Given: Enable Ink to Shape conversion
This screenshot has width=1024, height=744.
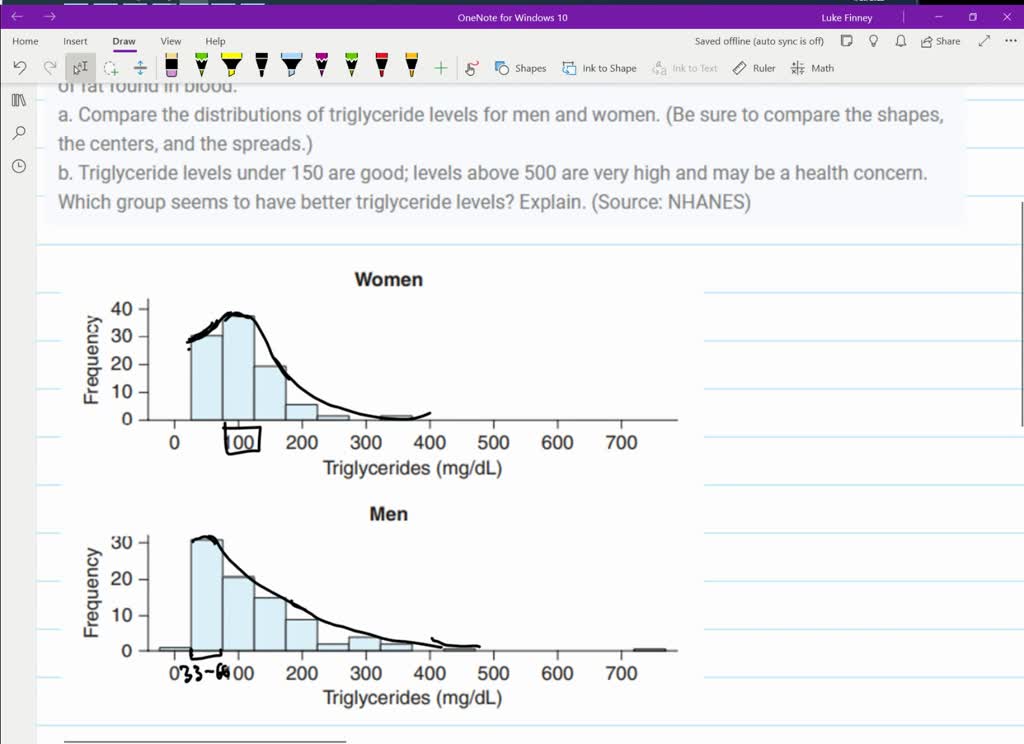Looking at the screenshot, I should [x=600, y=67].
